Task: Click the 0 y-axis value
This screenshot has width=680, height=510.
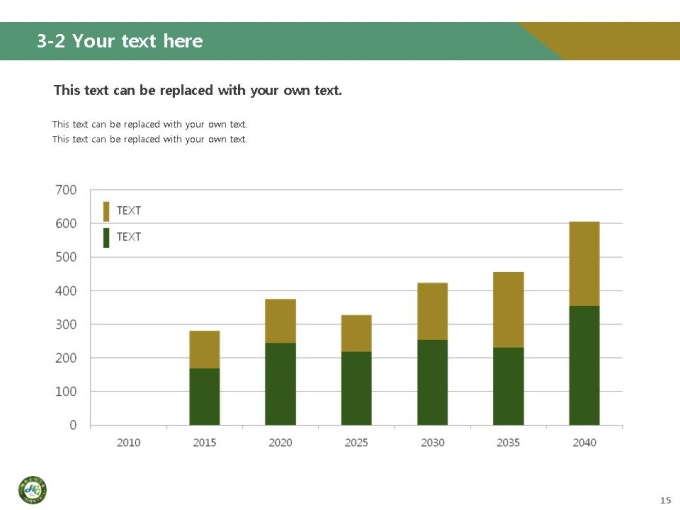Action: (73, 425)
